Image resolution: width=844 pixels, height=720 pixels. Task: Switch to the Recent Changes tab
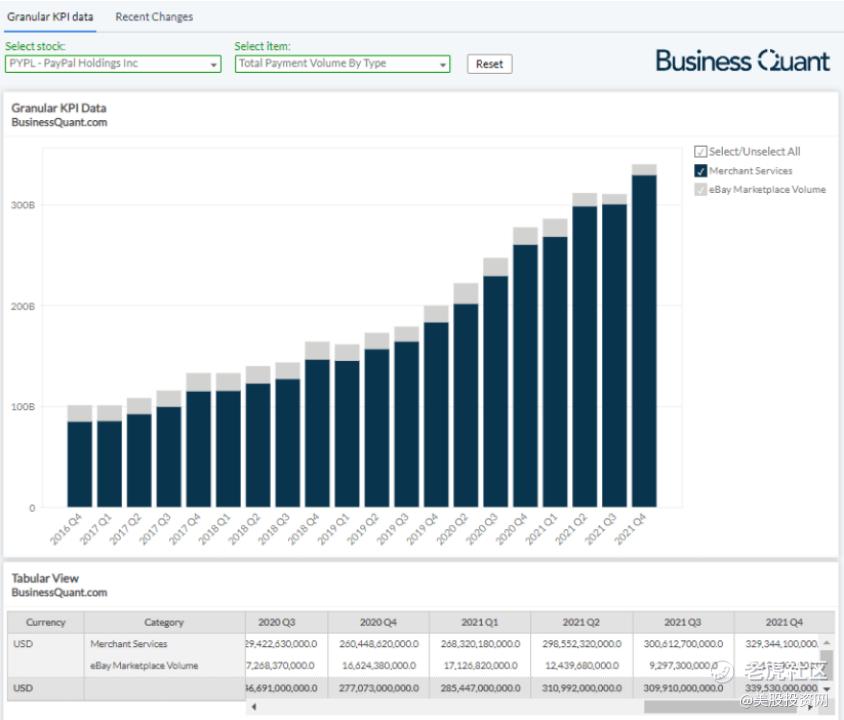pyautogui.click(x=154, y=17)
